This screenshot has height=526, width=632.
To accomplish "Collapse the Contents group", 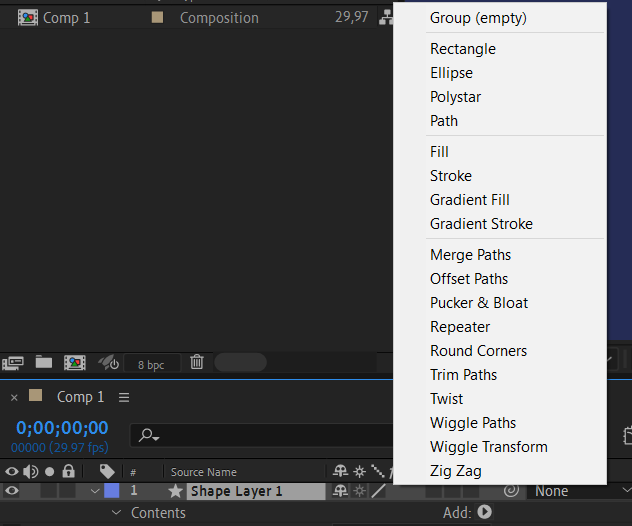I will point(117,513).
